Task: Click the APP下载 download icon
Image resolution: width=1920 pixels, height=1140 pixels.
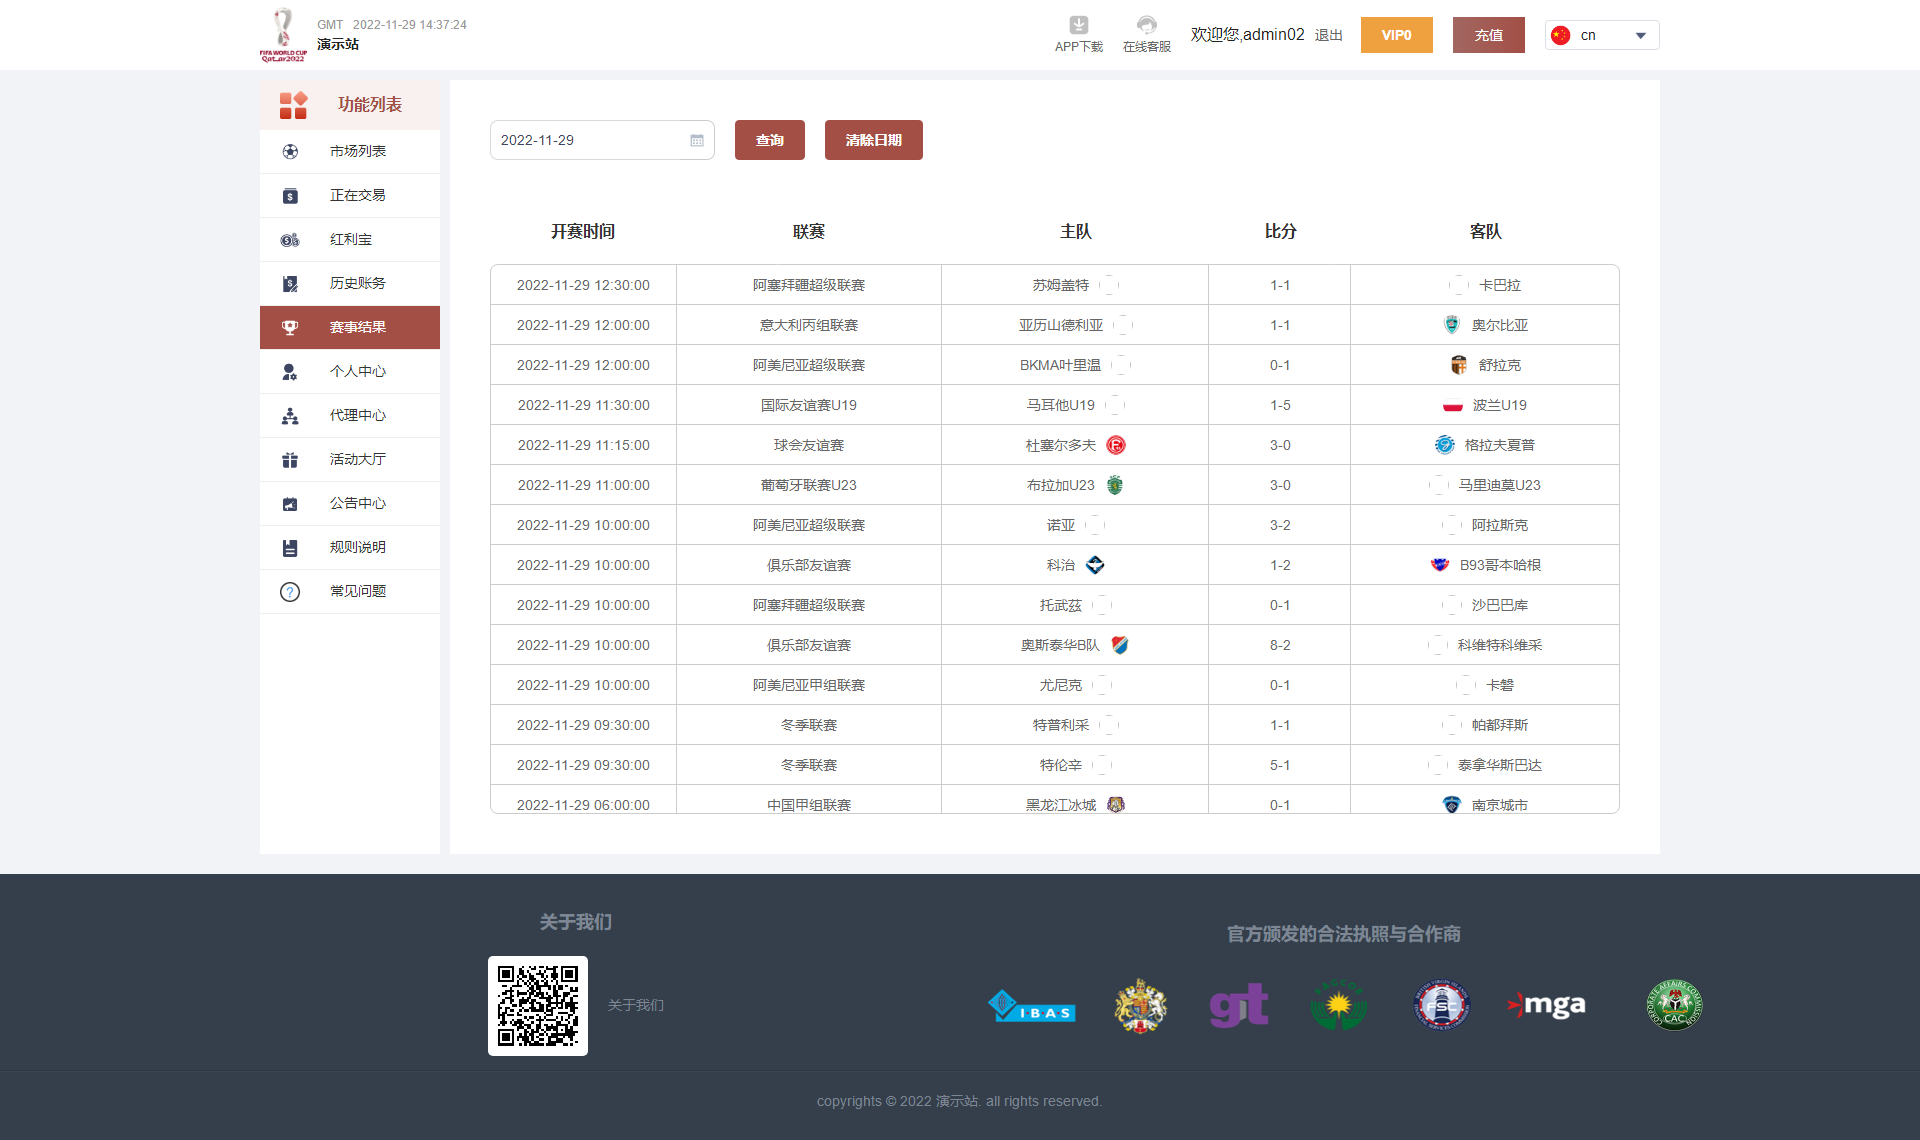Action: [1078, 25]
